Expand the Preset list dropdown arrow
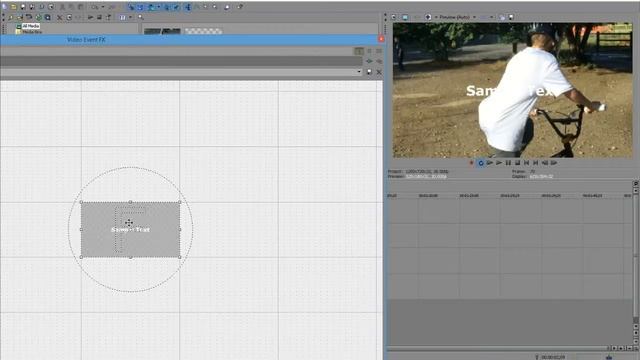The image size is (640, 360). [x=359, y=72]
